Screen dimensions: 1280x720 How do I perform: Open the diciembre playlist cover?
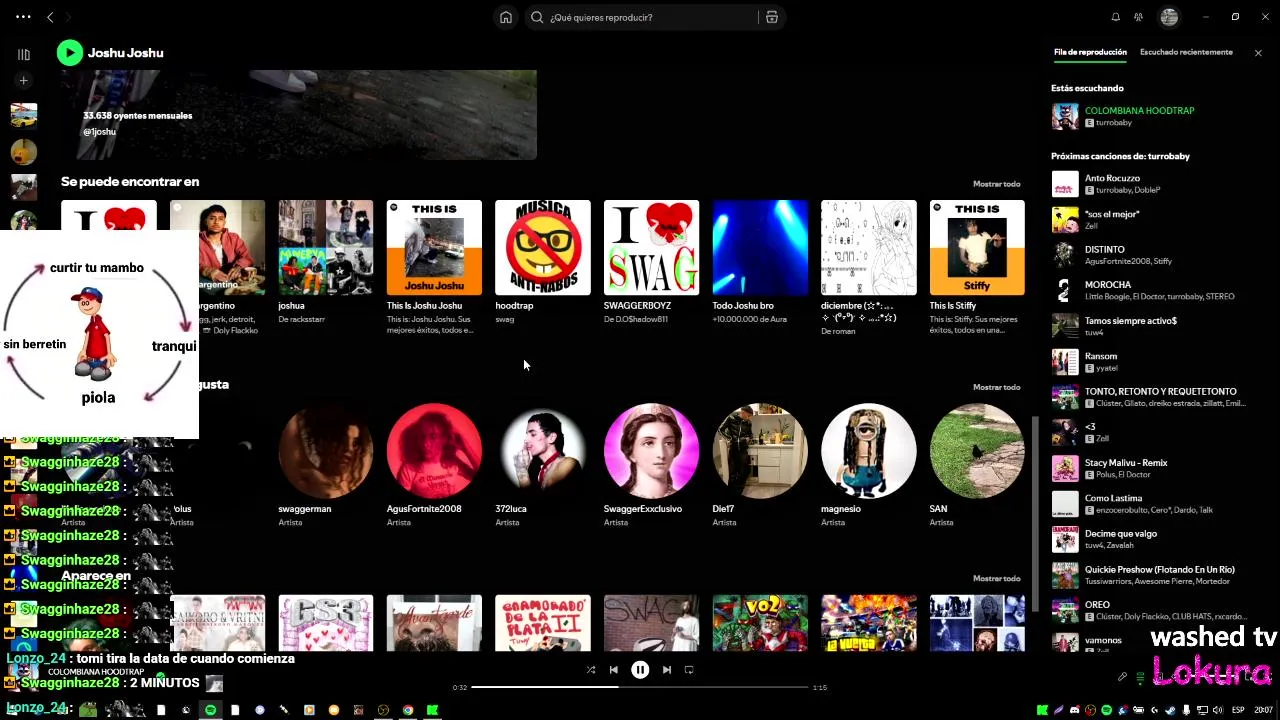[868, 248]
